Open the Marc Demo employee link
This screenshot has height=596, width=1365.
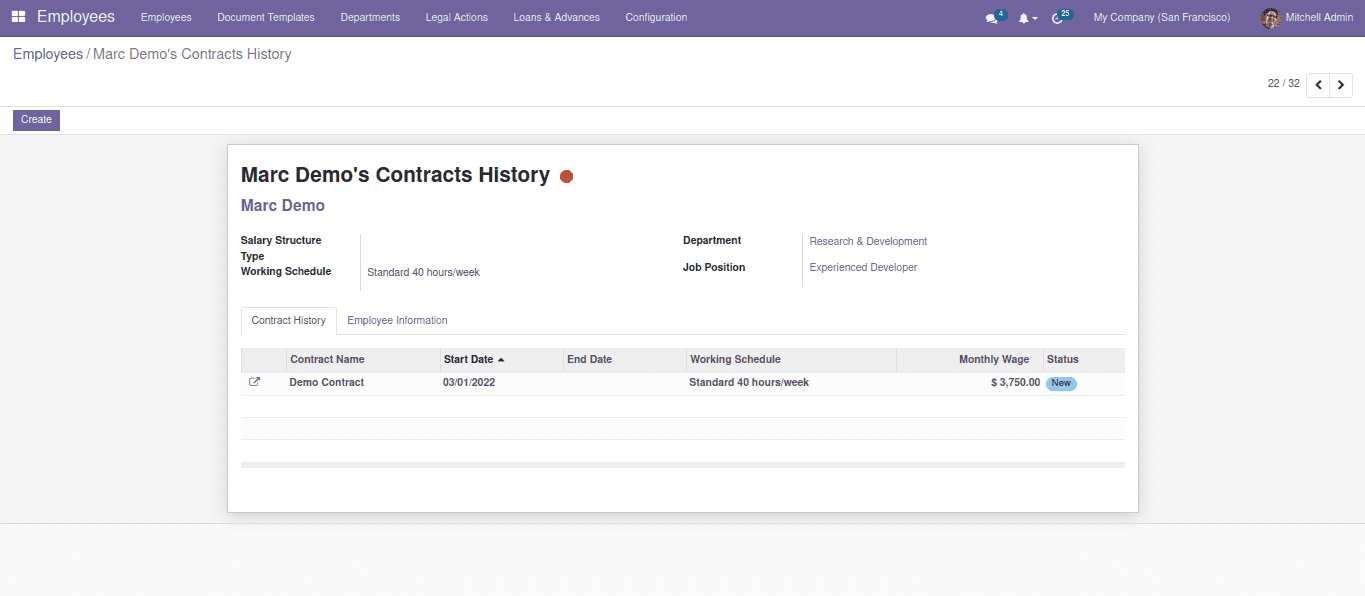(283, 206)
